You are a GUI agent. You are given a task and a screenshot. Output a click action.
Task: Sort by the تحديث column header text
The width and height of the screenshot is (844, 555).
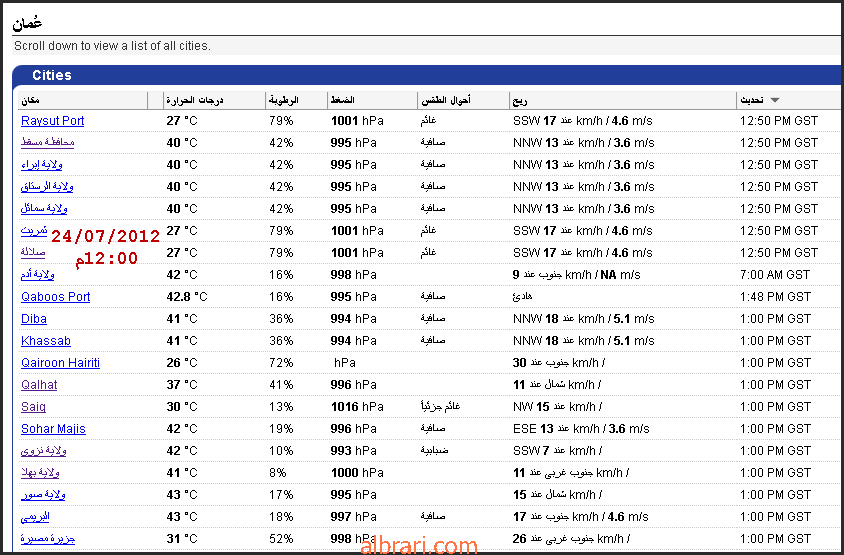(752, 100)
